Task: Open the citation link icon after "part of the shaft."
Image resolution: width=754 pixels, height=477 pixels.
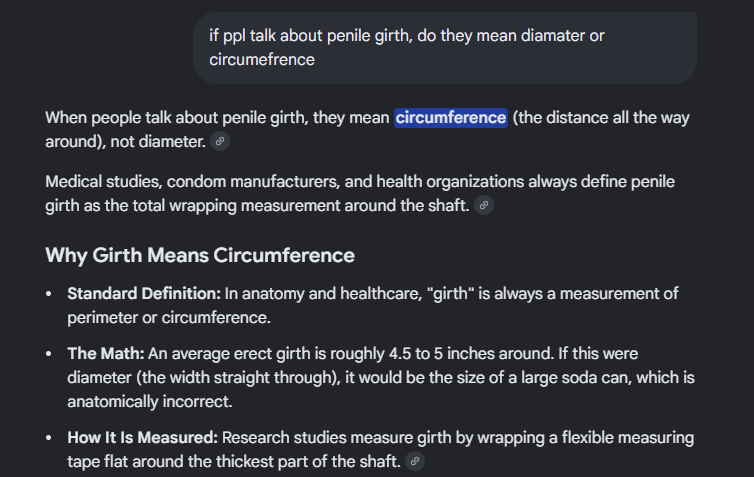Action: (x=415, y=461)
